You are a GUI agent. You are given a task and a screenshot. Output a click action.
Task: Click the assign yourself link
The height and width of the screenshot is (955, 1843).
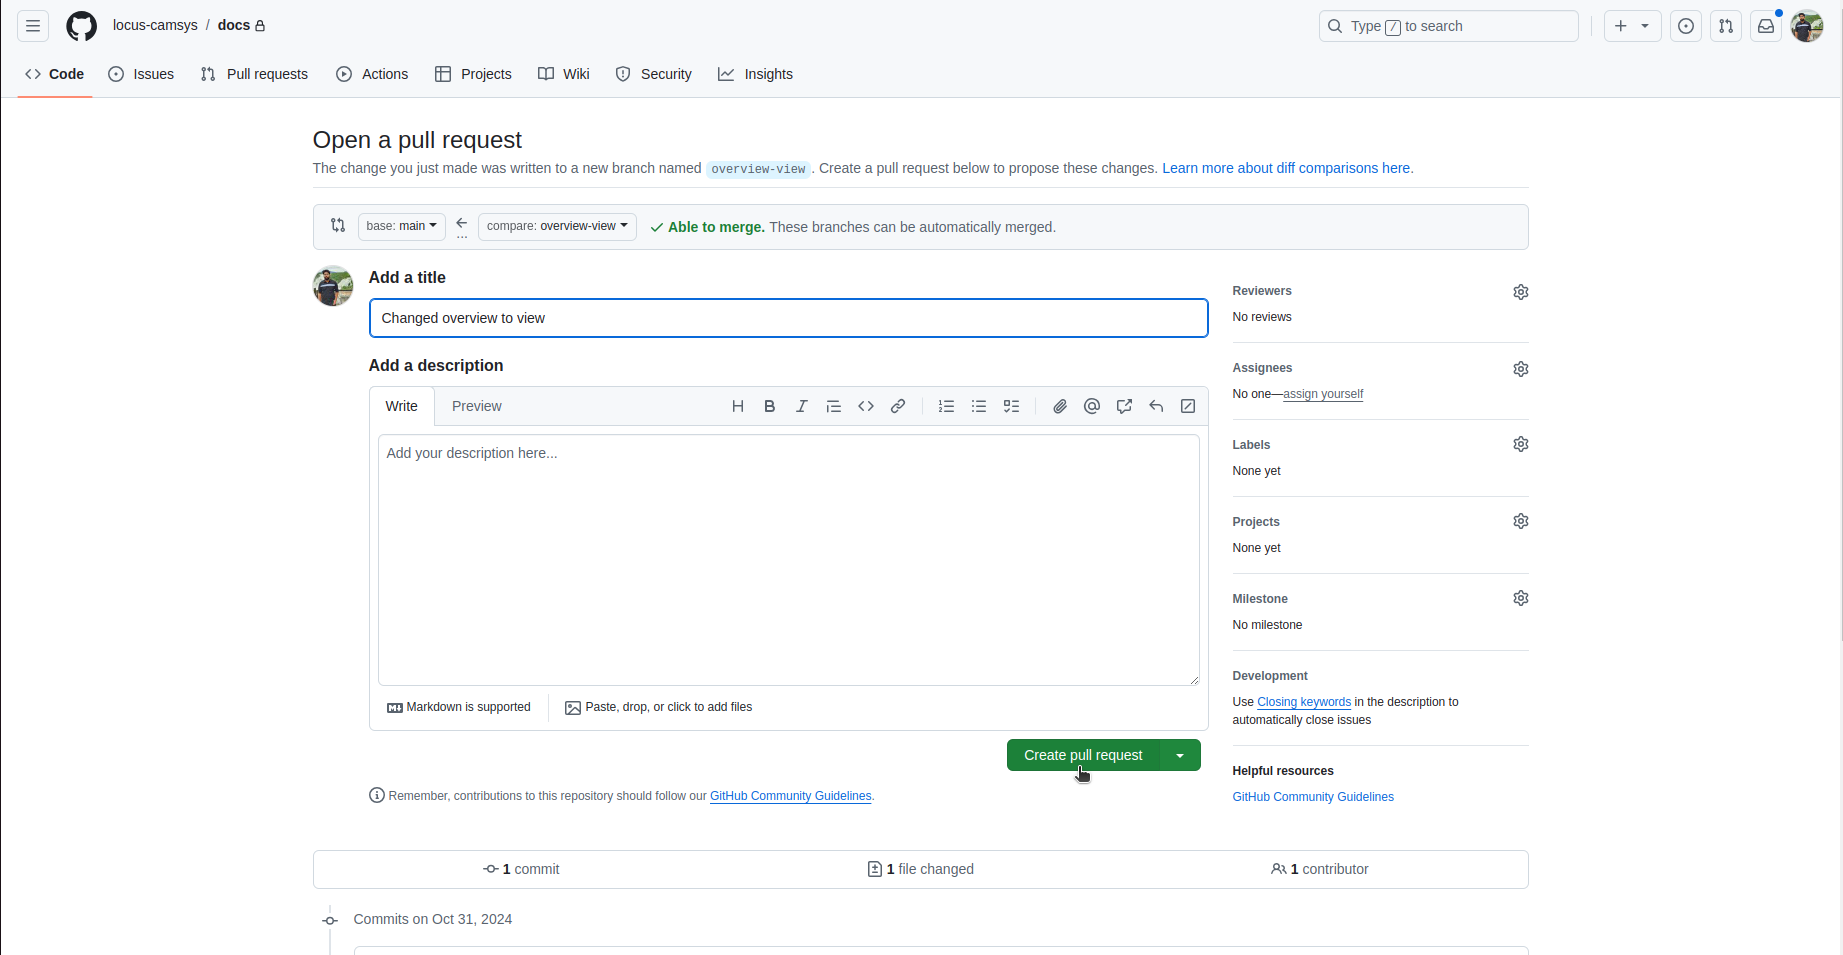pos(1322,394)
